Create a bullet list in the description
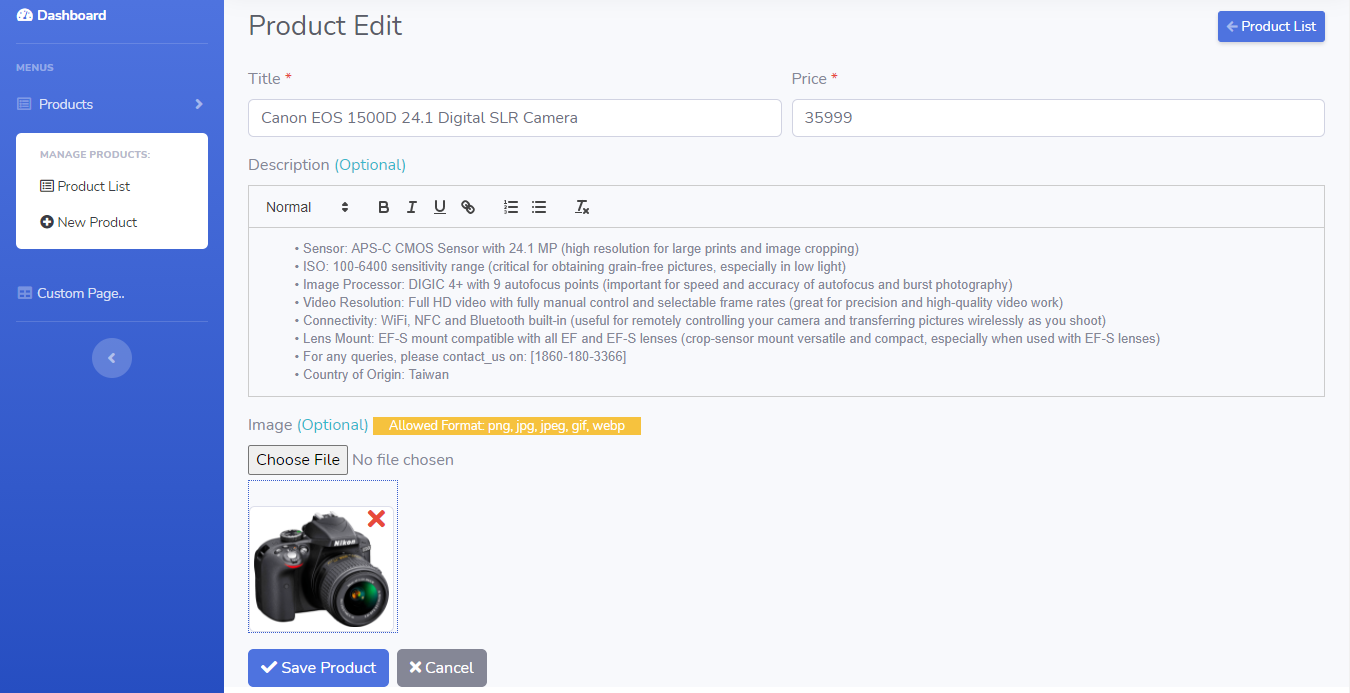Image resolution: width=1350 pixels, height=693 pixels. click(x=538, y=207)
